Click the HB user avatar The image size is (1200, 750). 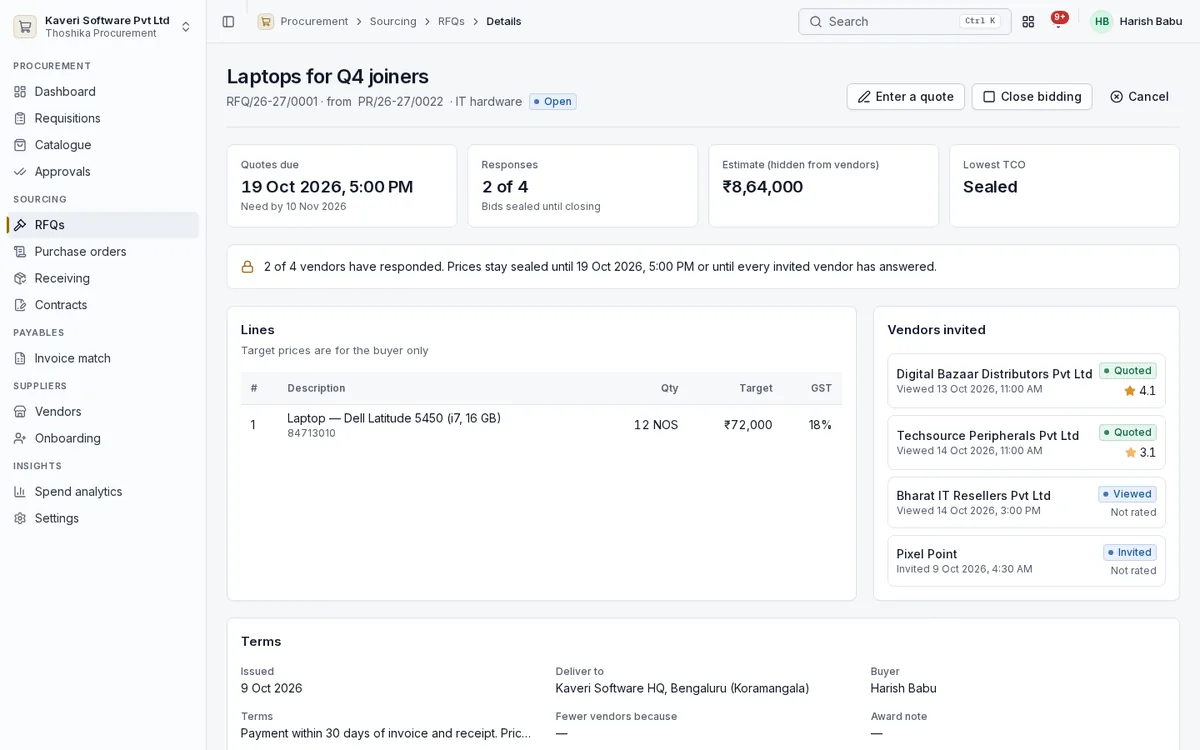tap(1101, 21)
